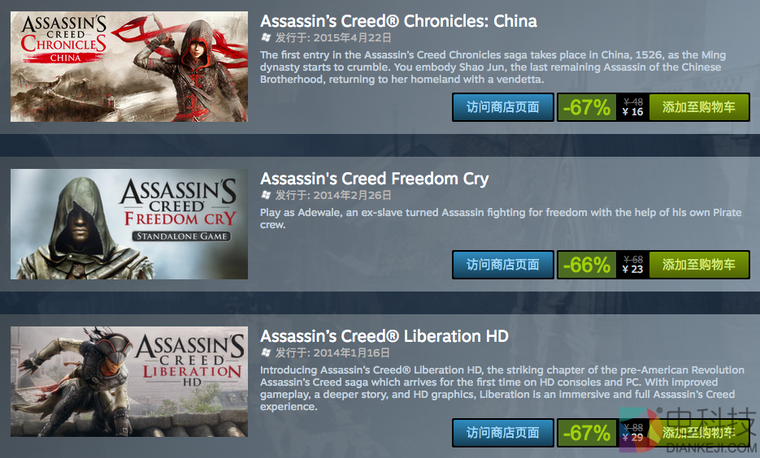Click the -67% discount badge for Chronicles: China
760x458 pixels.
(587, 107)
